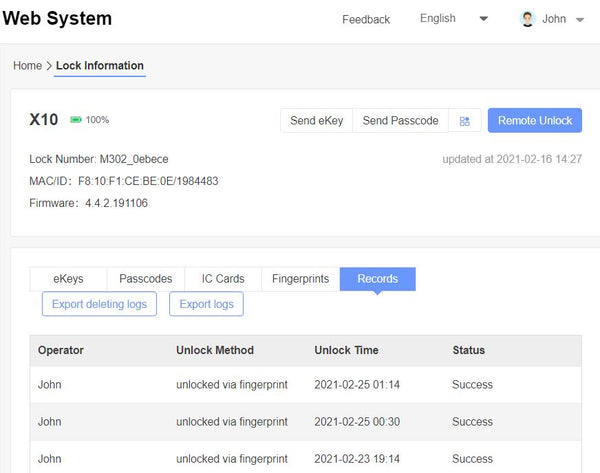
Task: Select the 2021-02-25 01:14 record row
Action: [306, 385]
